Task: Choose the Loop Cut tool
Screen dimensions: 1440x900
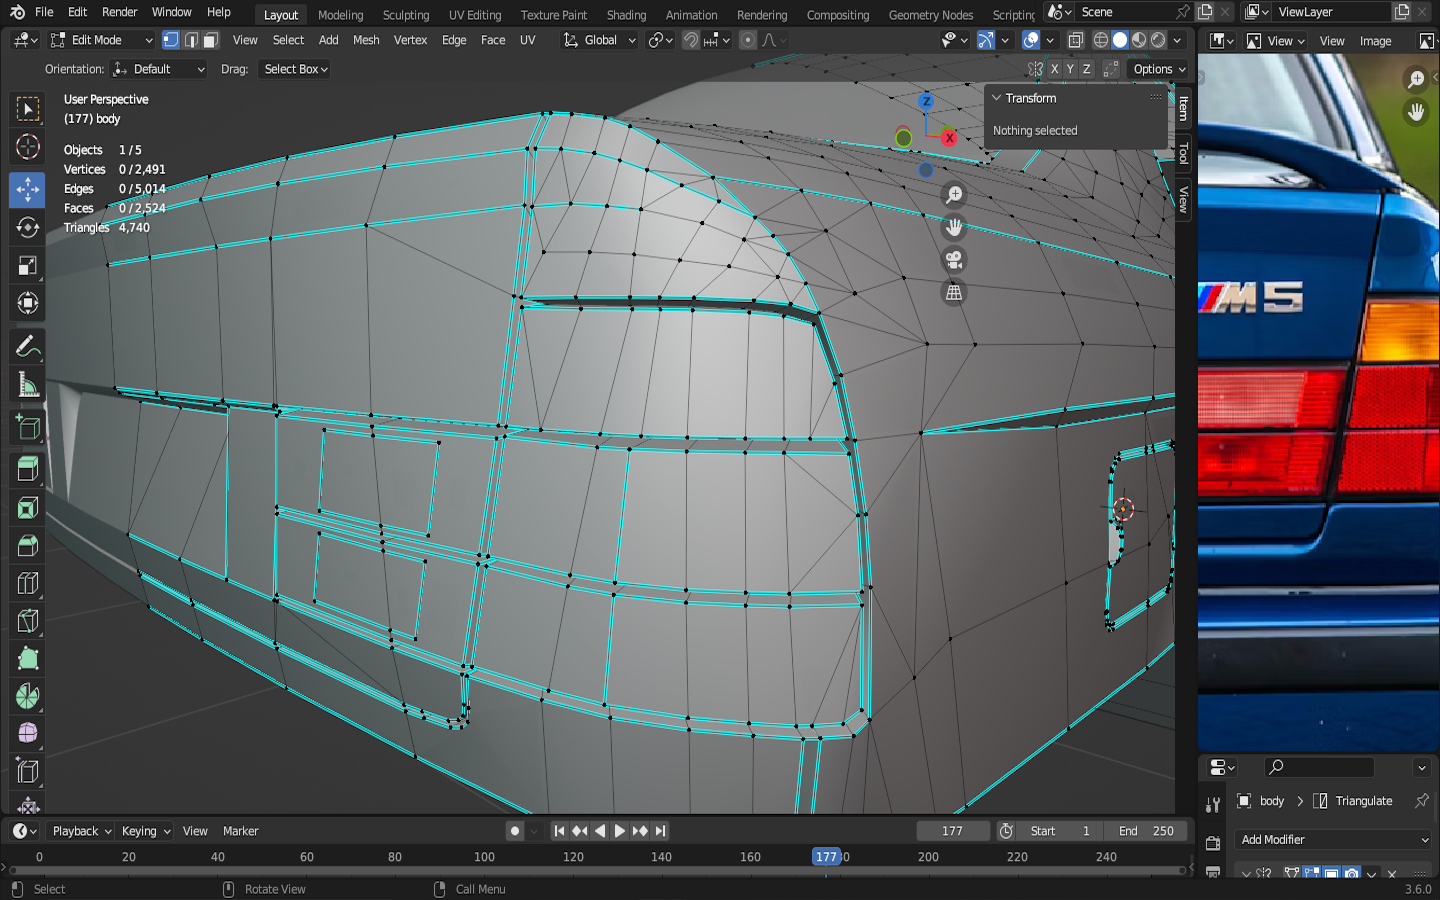Action: tap(27, 583)
